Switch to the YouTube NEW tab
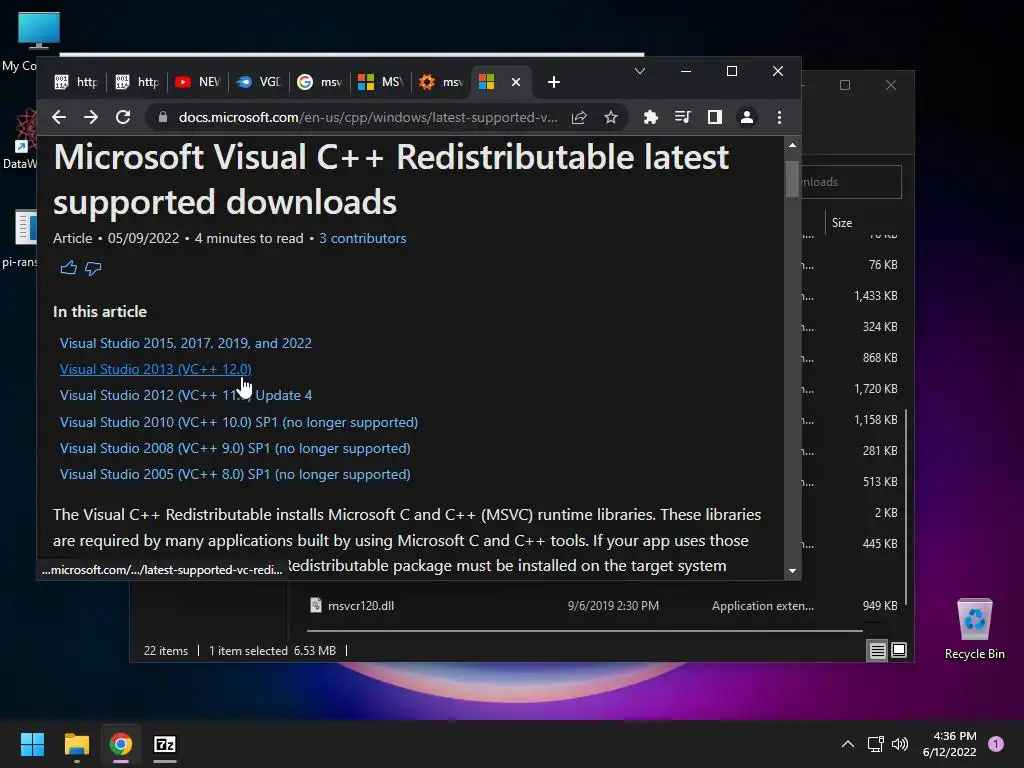 (x=198, y=82)
